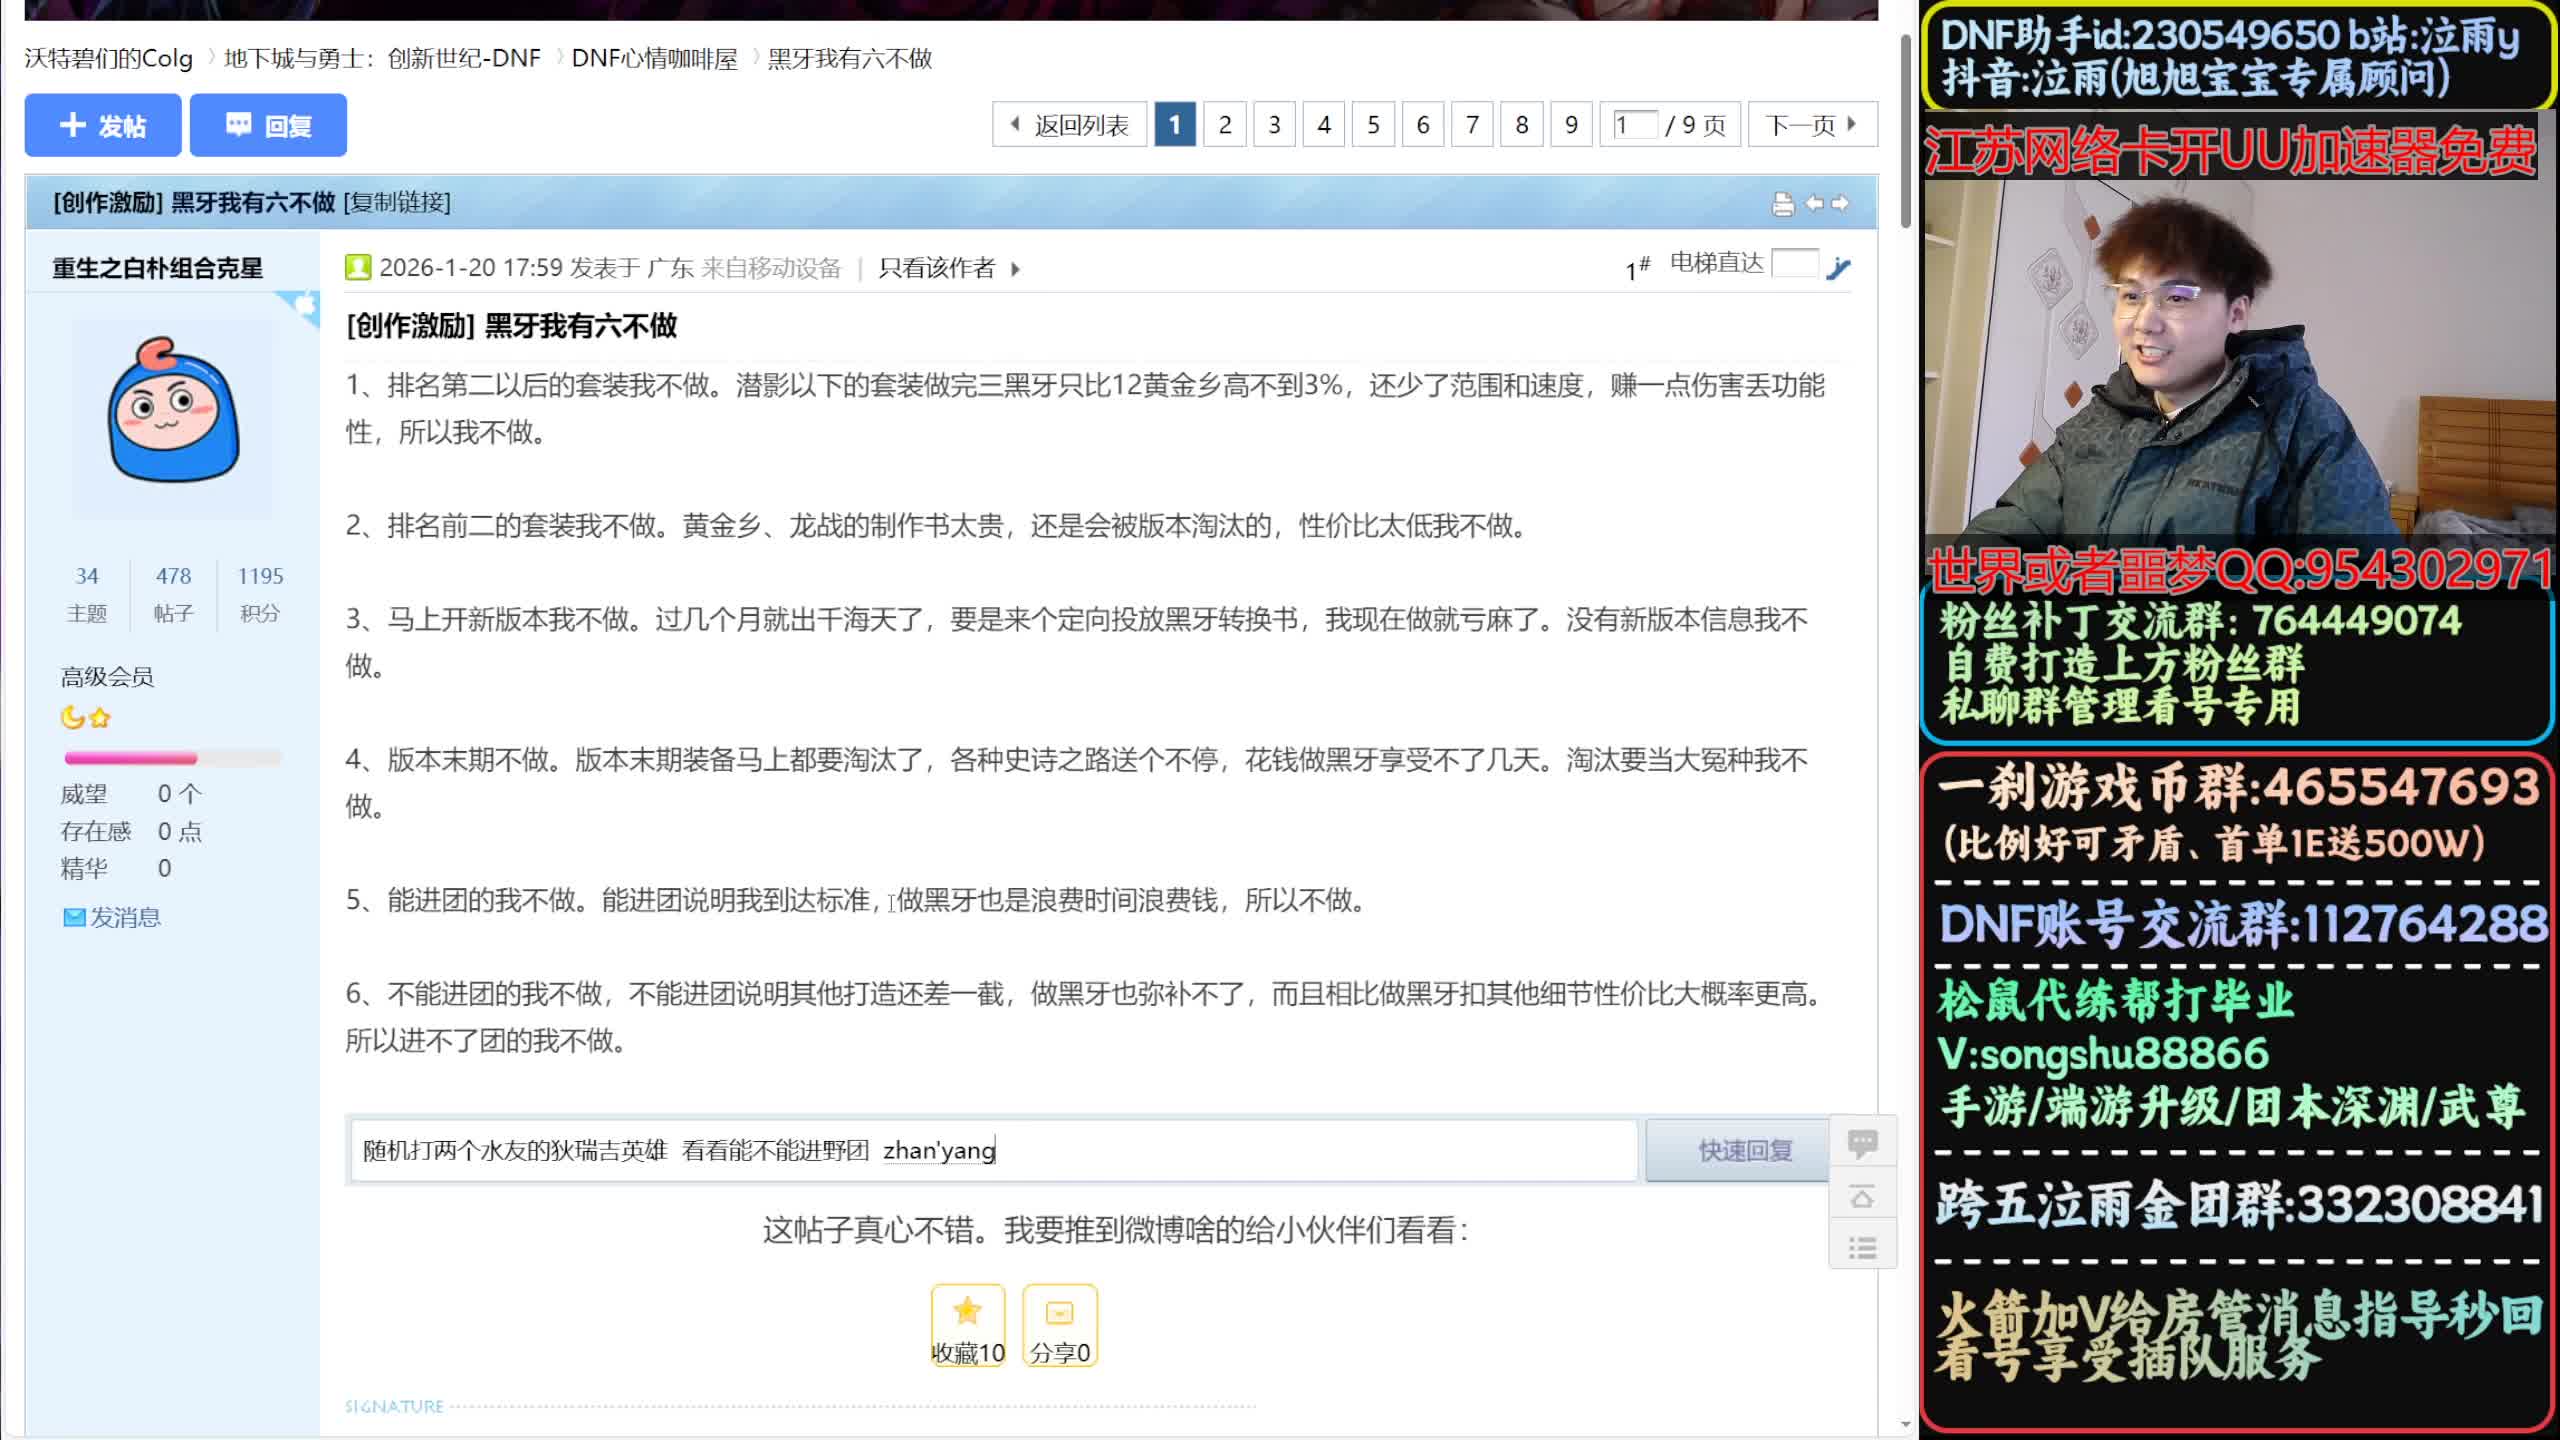Open the thread list floating icon

(1862, 1247)
